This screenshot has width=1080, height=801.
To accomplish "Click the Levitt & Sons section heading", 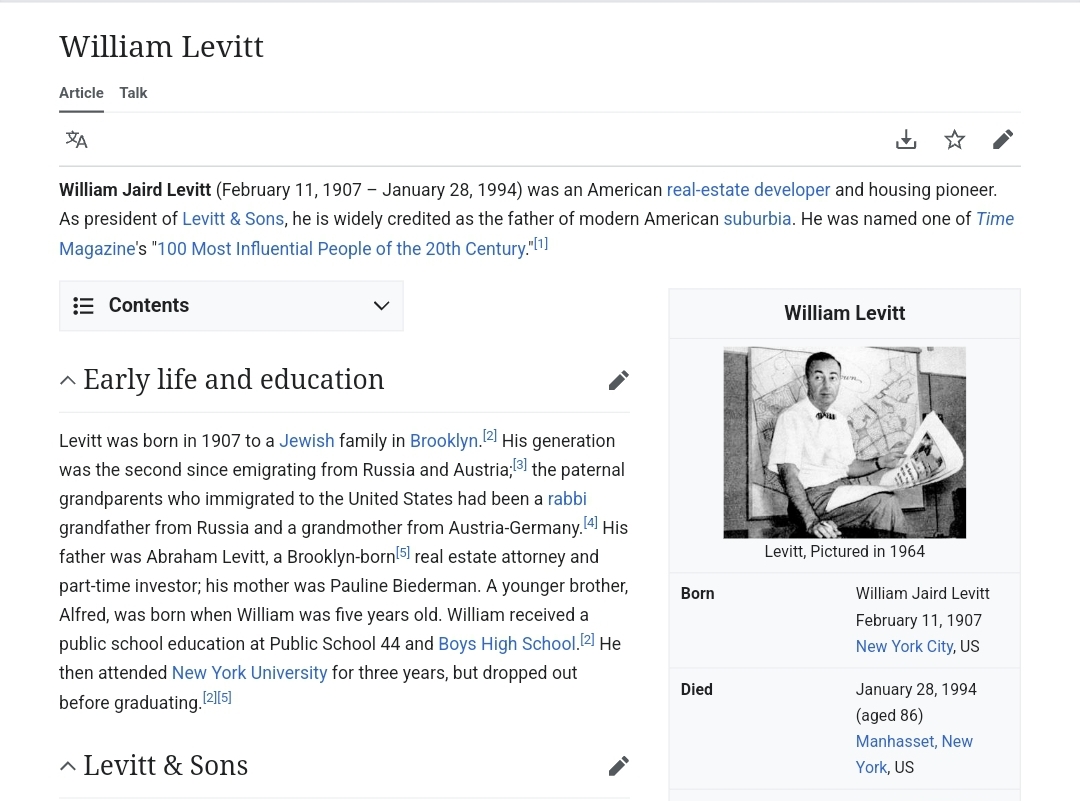I will (x=165, y=765).
